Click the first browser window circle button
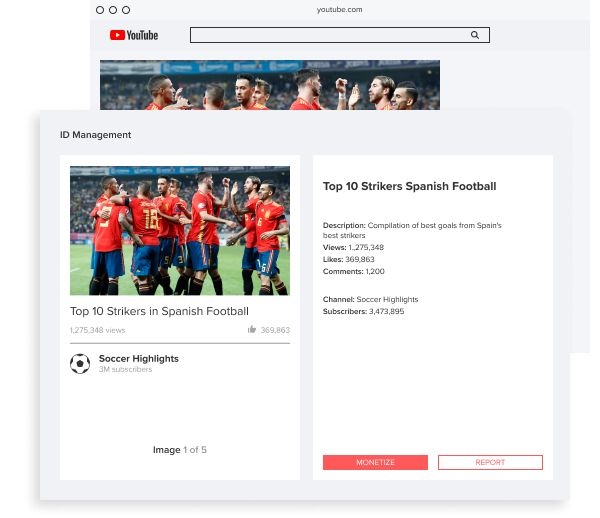The height and width of the screenshot is (518, 600). pyautogui.click(x=100, y=10)
